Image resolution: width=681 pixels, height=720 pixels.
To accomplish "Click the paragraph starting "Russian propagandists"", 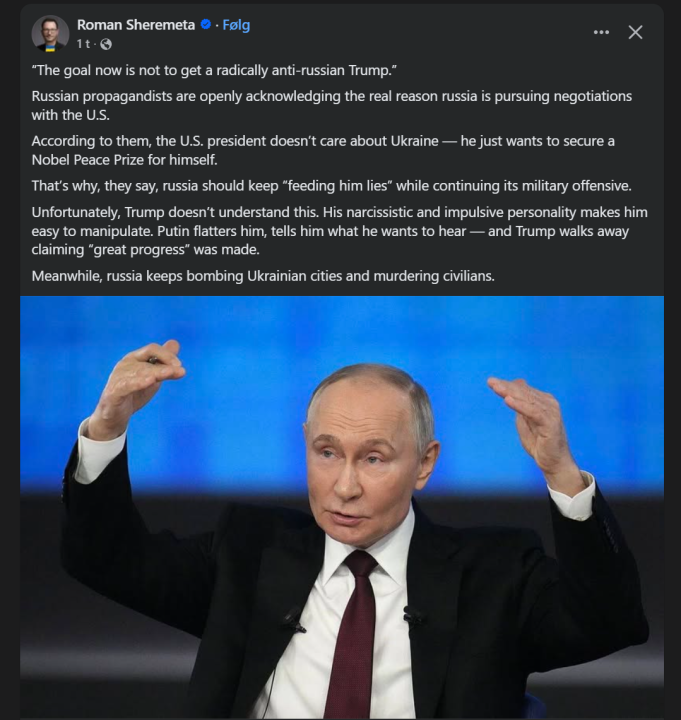I will (330, 105).
